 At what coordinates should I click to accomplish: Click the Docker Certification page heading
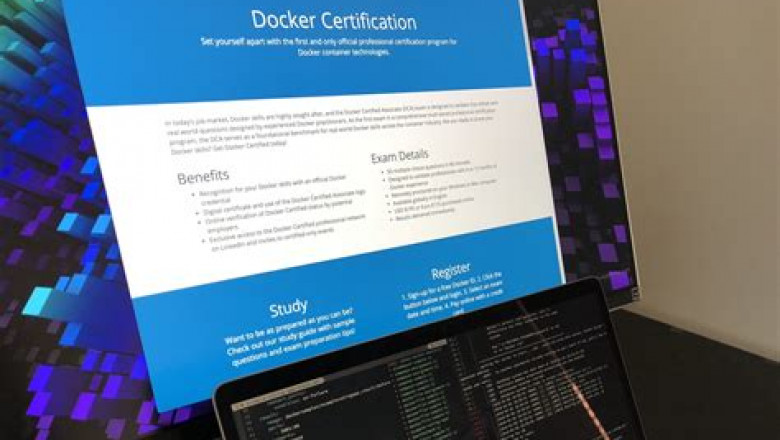point(334,20)
